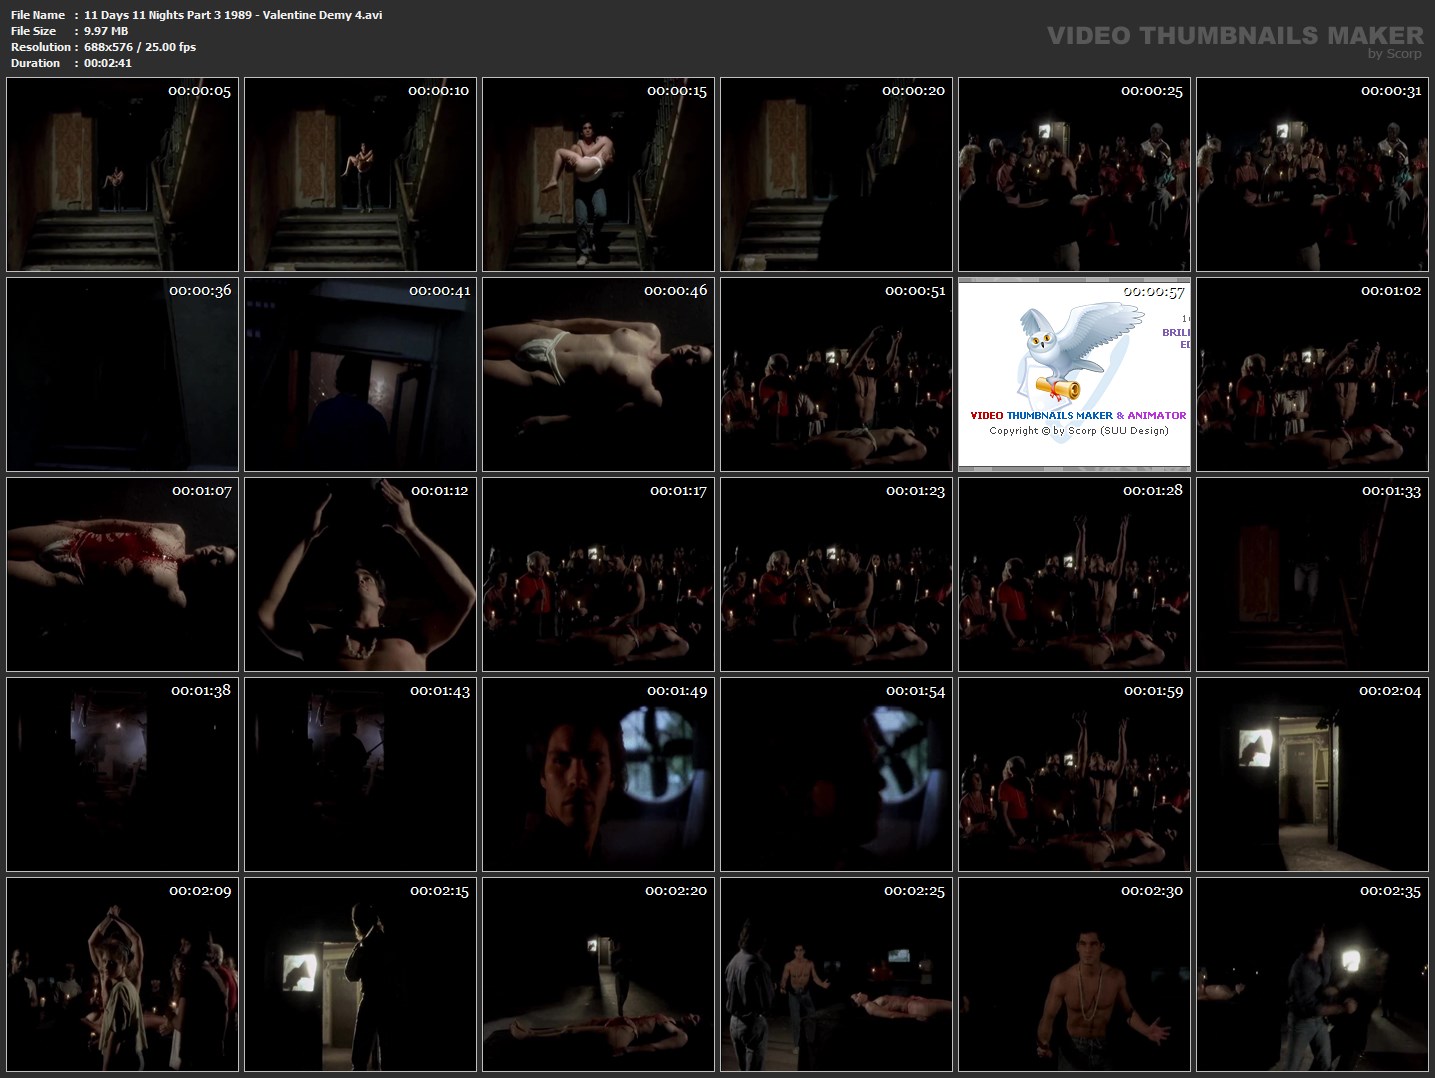Open the face close-up frame at 00:01:49
The height and width of the screenshot is (1078, 1435).
[598, 774]
